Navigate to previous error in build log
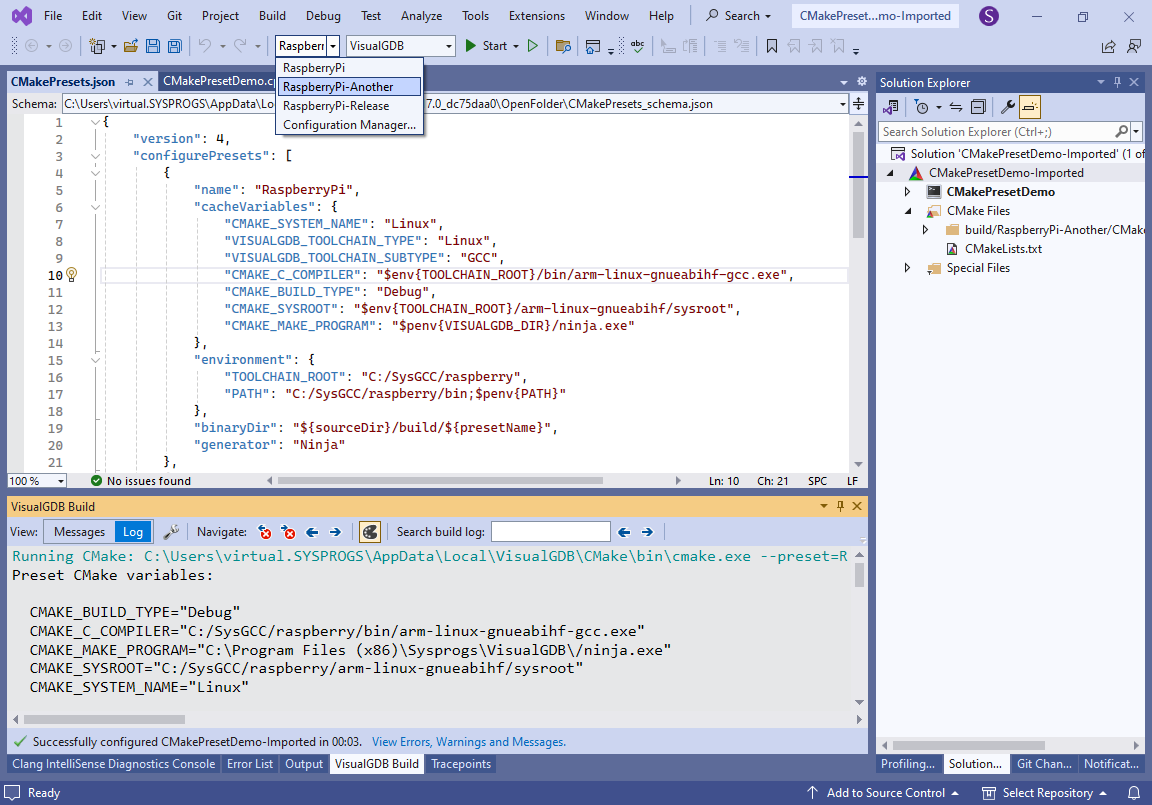 264,532
